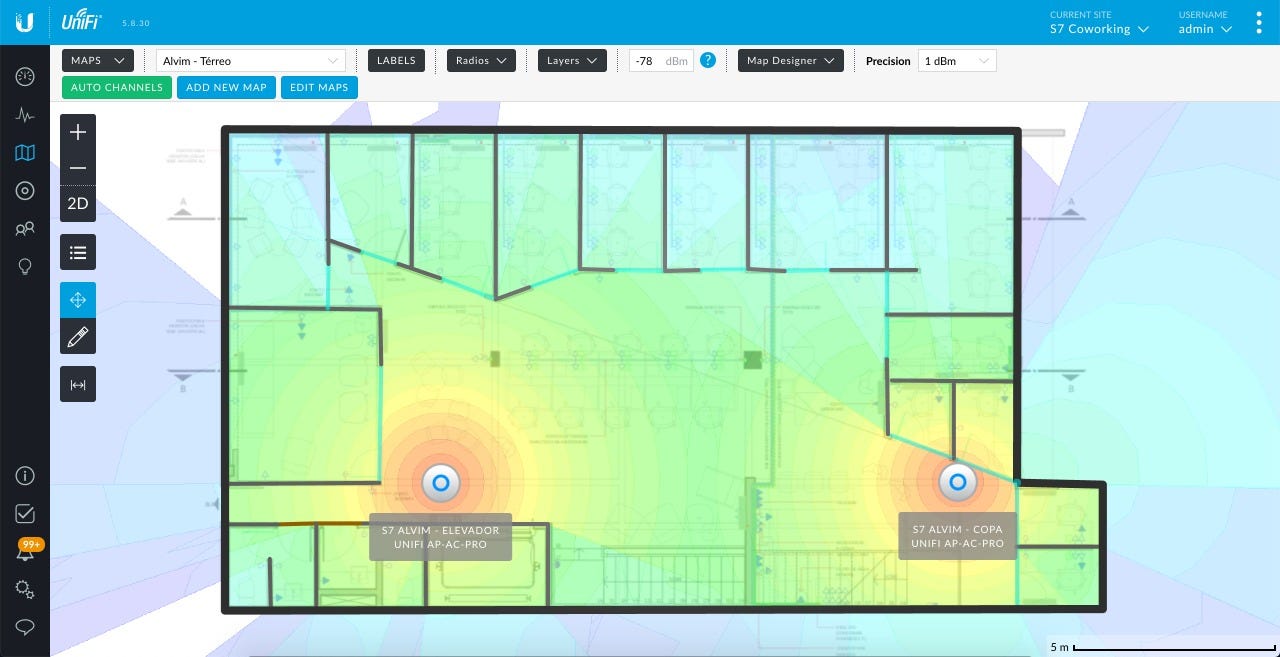
Task: Select the S7 ALVIM - COPA access point
Action: click(957, 482)
